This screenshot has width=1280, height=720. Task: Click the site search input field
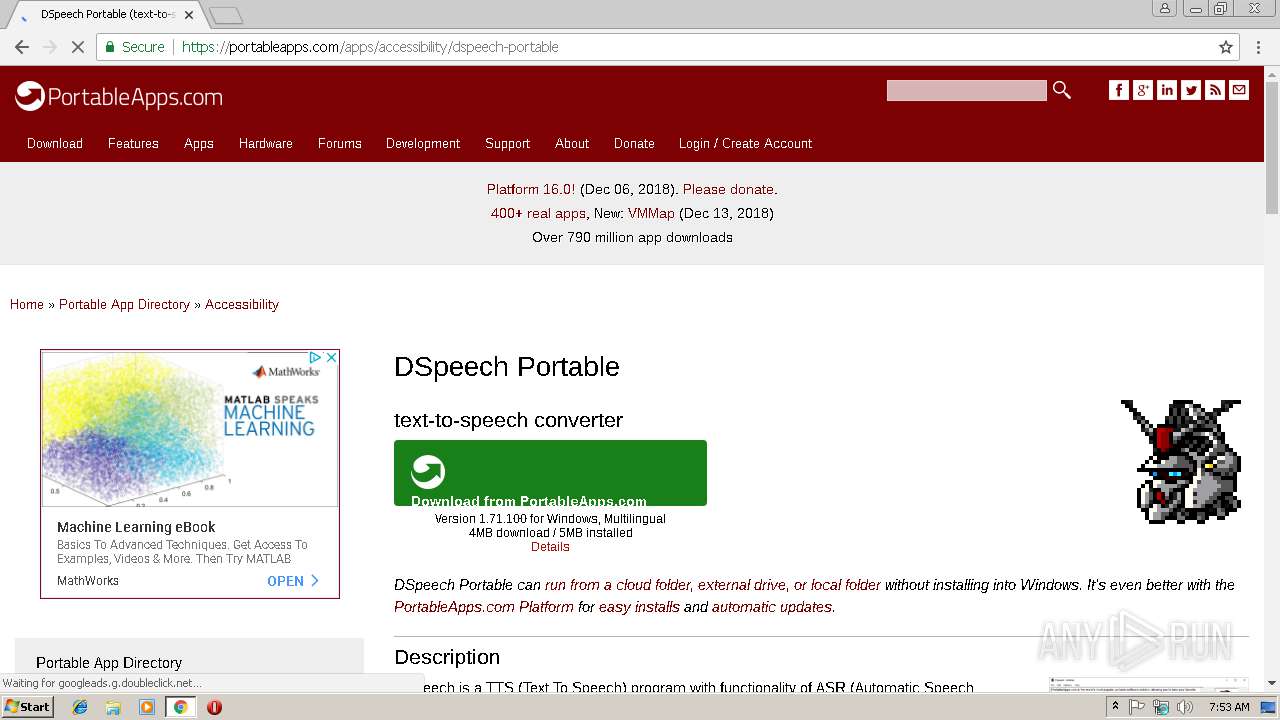pyautogui.click(x=966, y=90)
